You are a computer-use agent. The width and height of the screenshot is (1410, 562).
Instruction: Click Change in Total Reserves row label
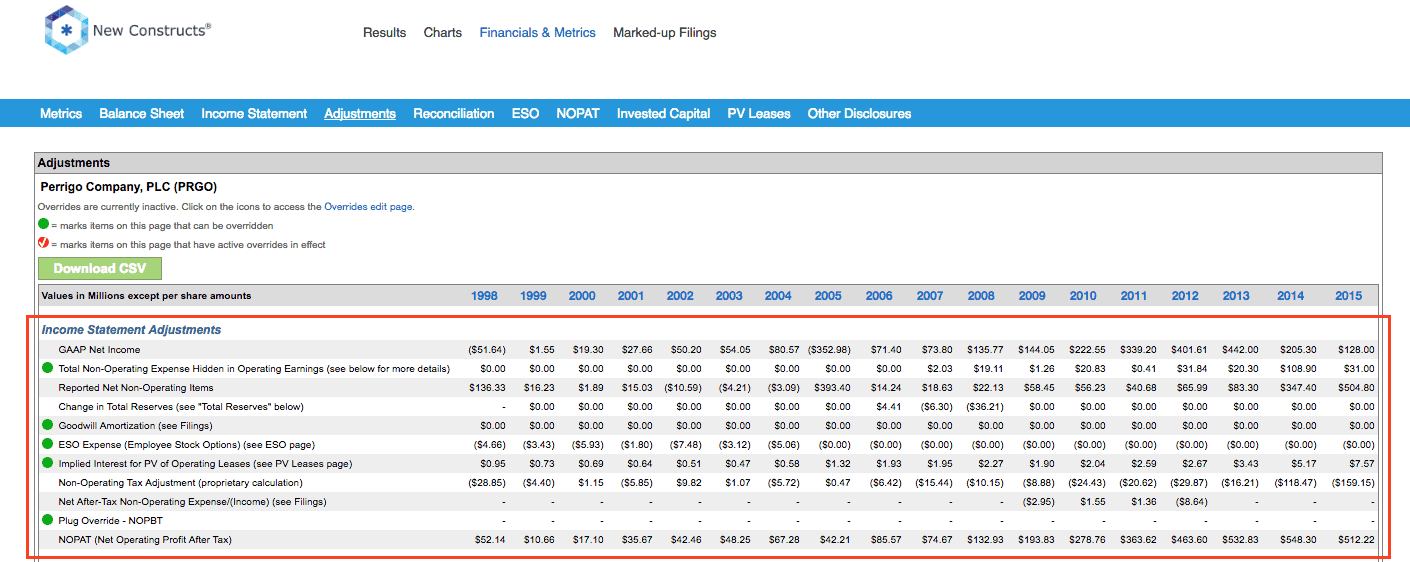pyautogui.click(x=181, y=407)
